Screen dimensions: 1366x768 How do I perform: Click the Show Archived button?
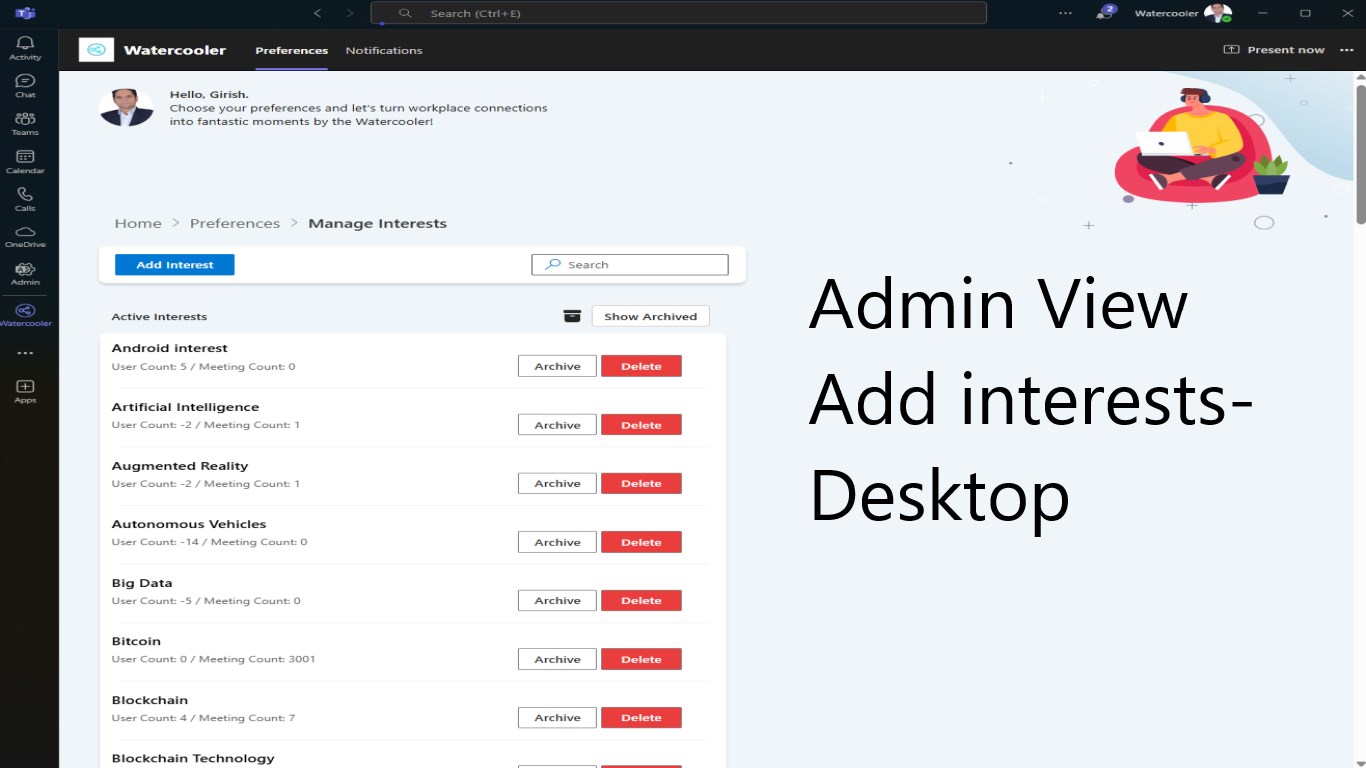tap(651, 316)
